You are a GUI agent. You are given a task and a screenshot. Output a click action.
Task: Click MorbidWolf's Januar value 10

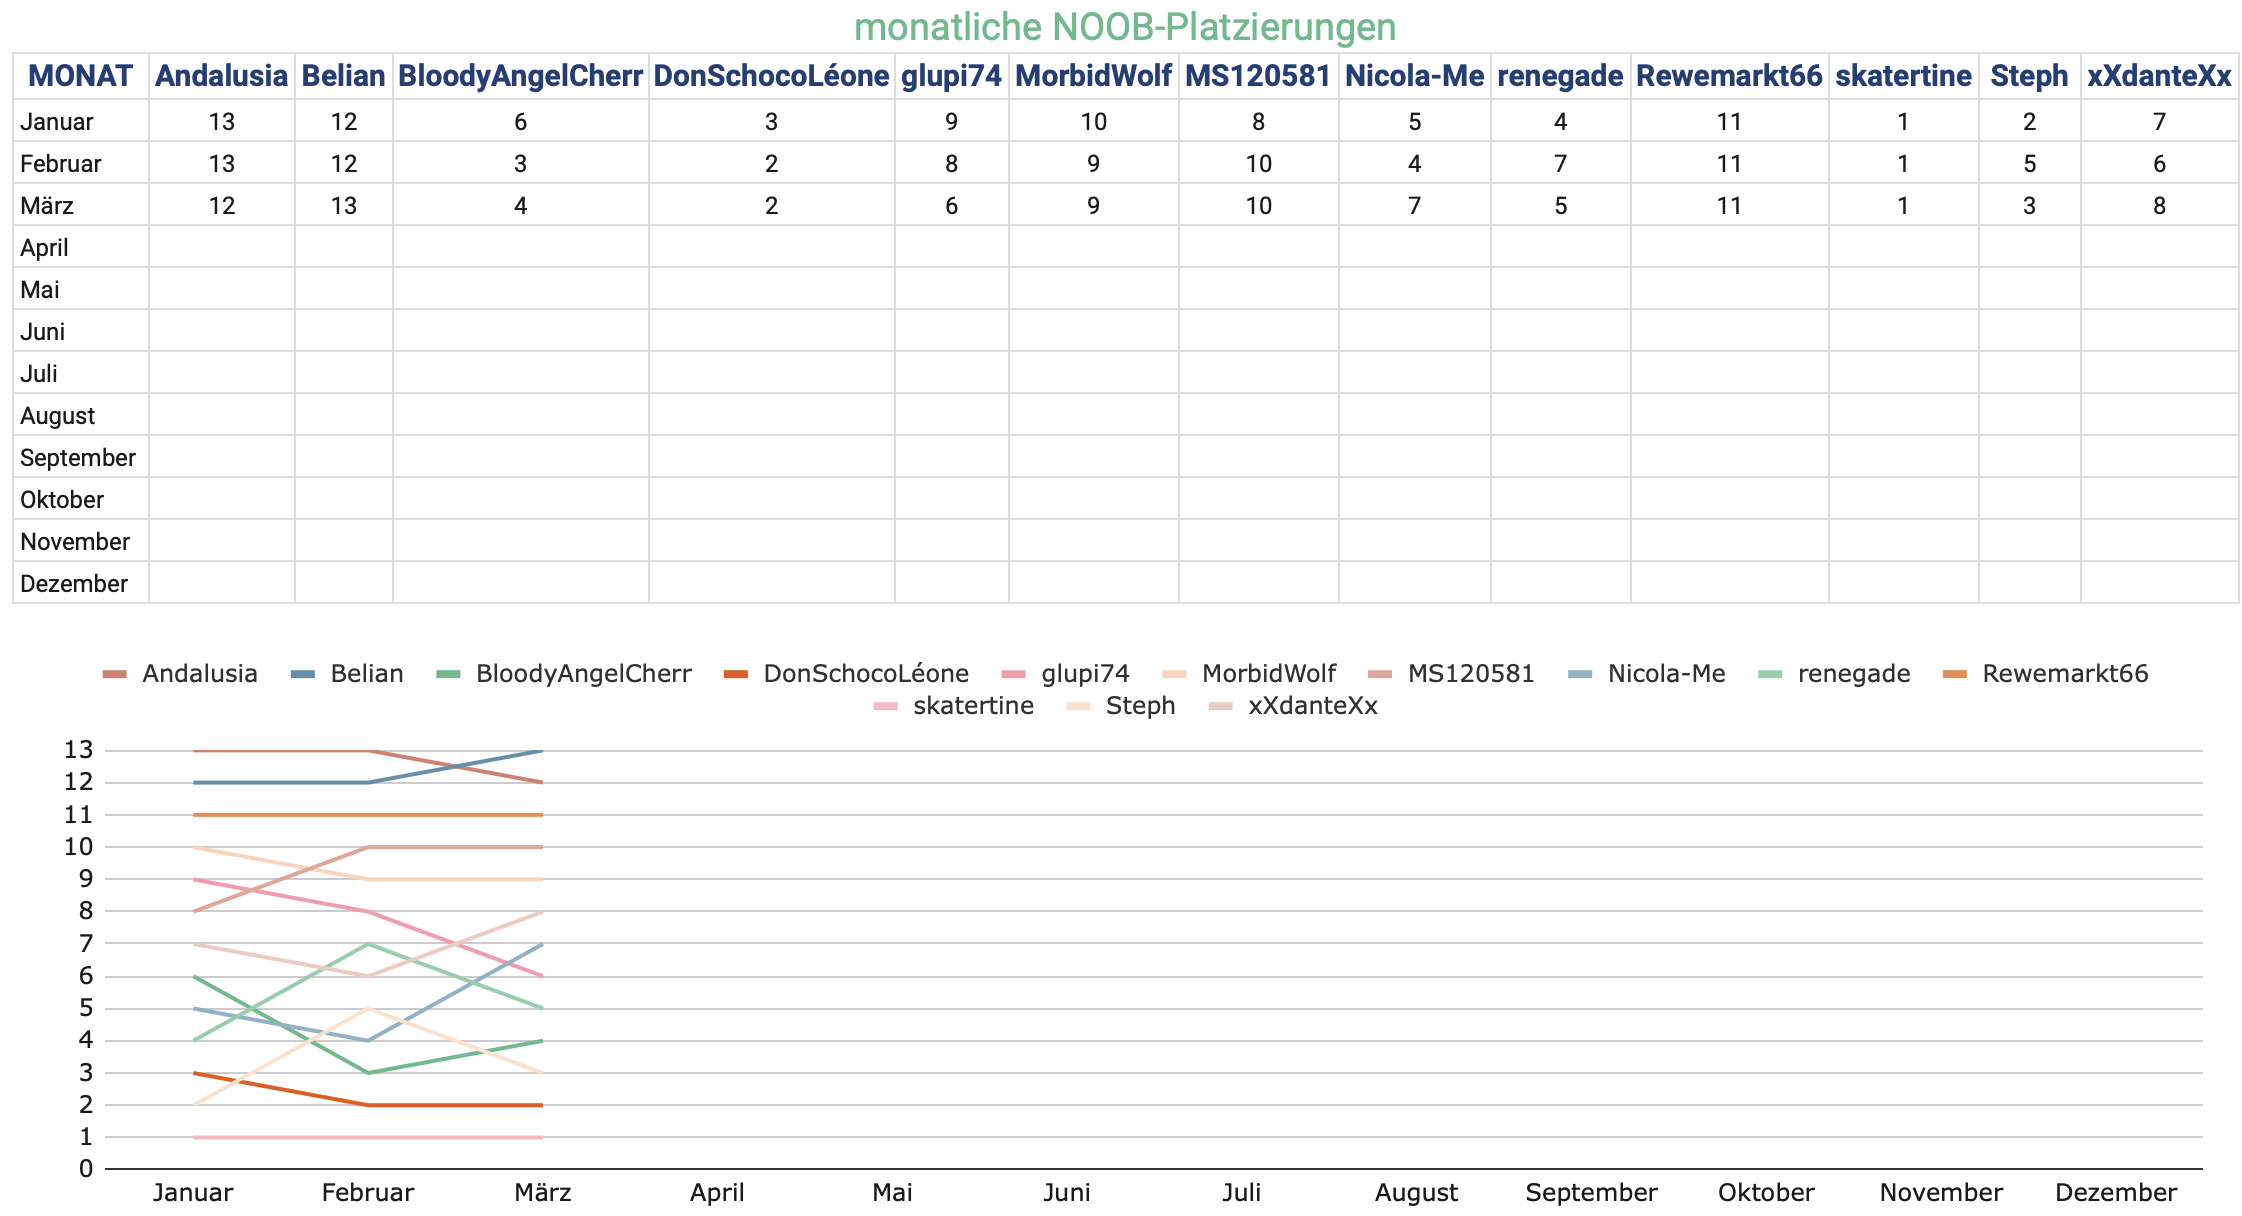(1094, 122)
